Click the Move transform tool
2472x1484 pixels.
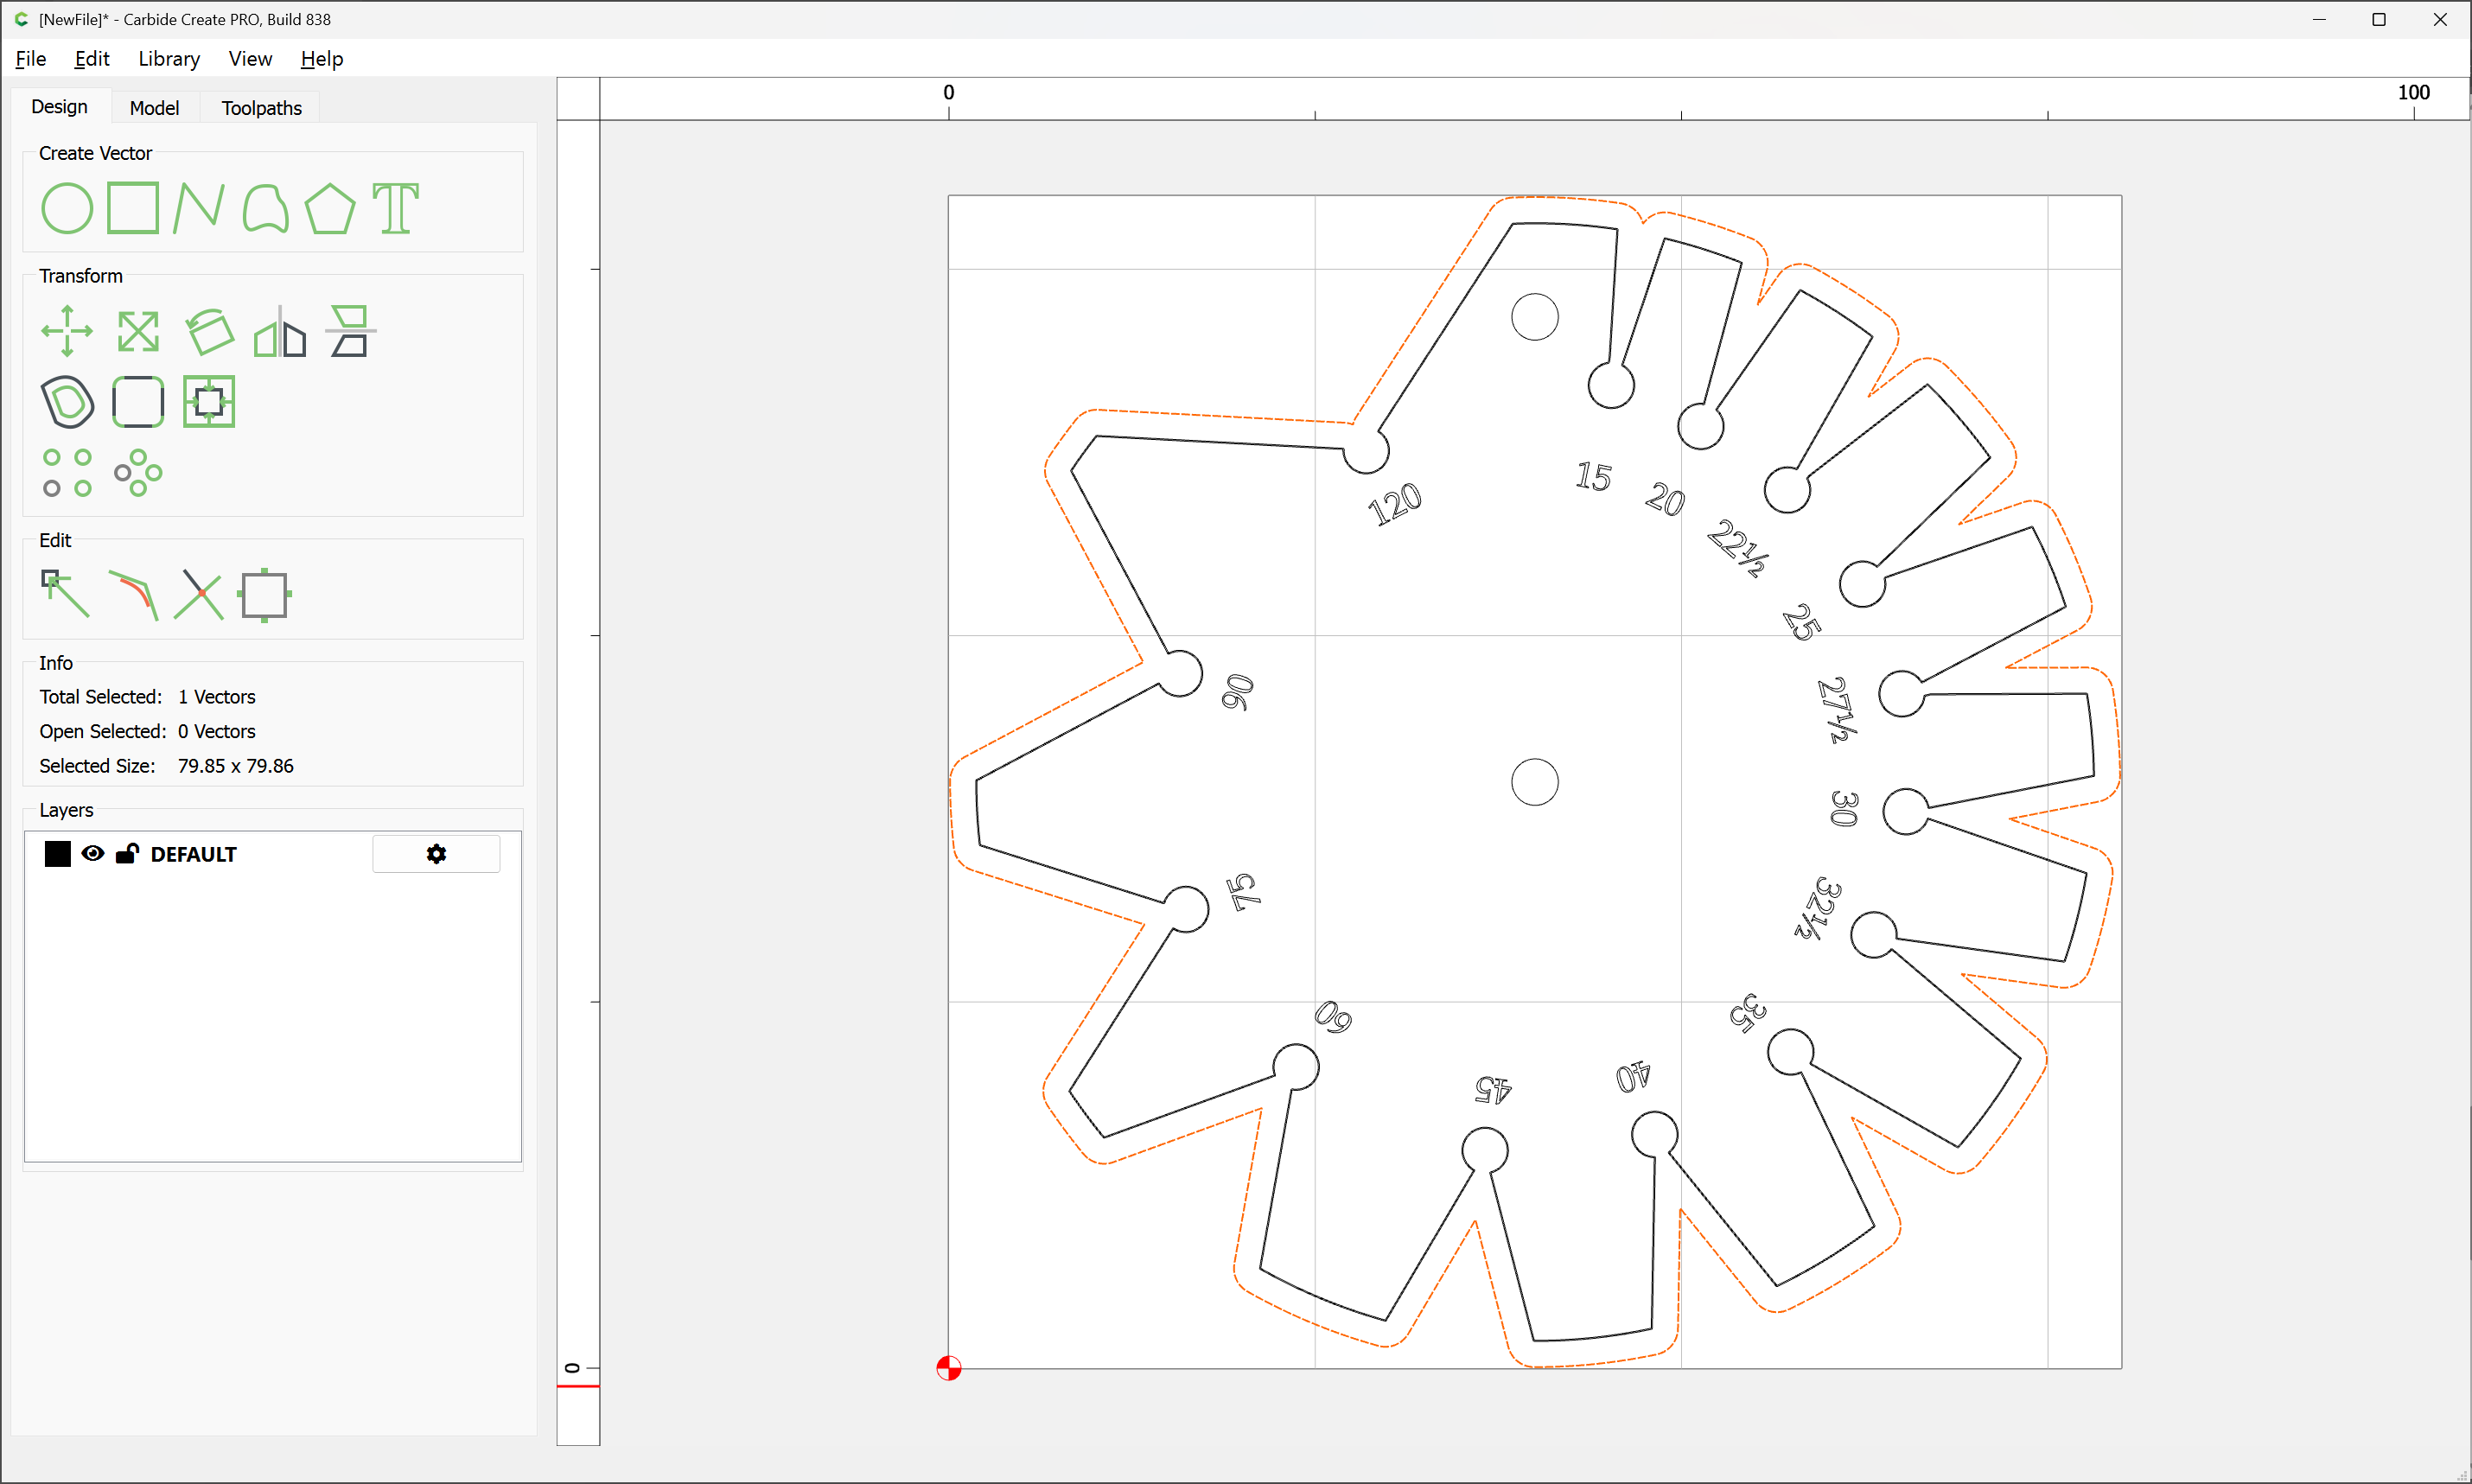coord(67,331)
